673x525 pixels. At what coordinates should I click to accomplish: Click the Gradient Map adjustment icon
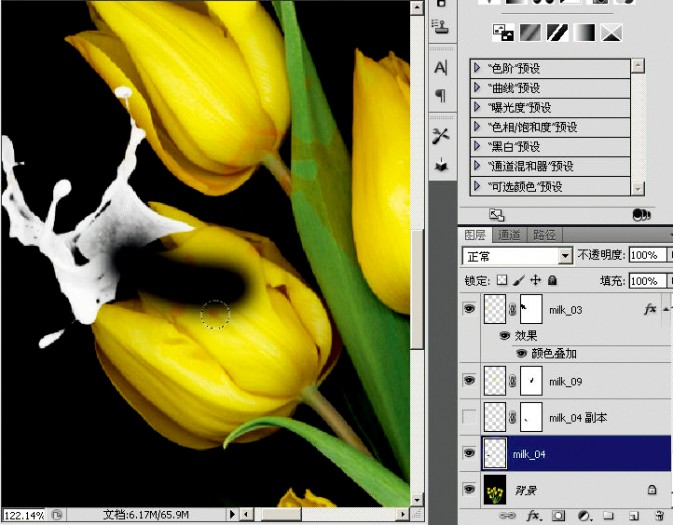(584, 33)
